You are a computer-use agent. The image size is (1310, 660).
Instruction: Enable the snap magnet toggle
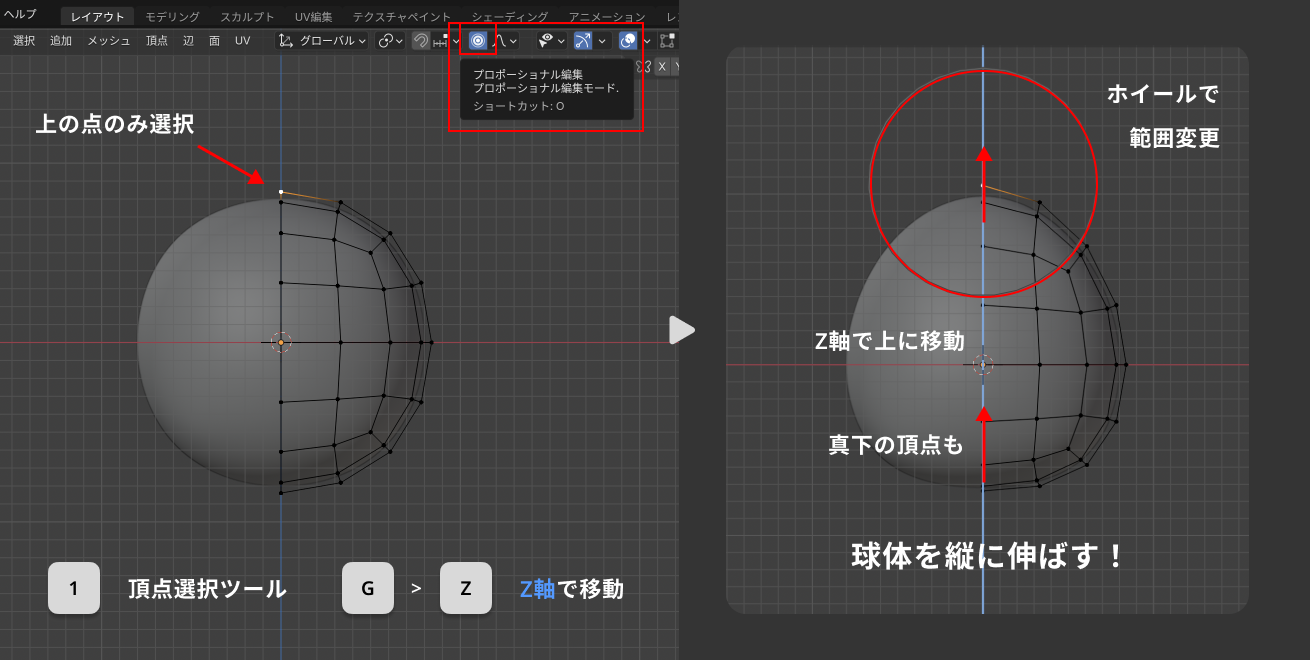pos(421,41)
